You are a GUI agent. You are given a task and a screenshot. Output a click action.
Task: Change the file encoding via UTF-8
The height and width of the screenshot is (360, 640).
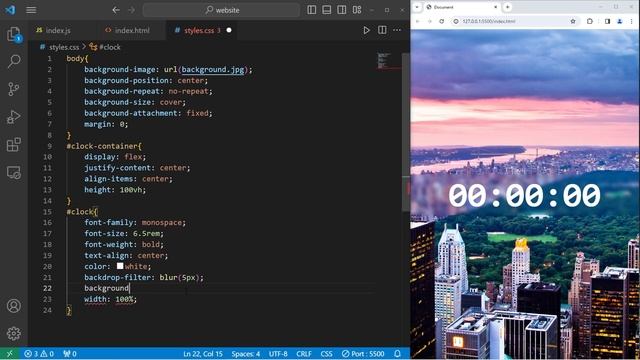tap(278, 353)
